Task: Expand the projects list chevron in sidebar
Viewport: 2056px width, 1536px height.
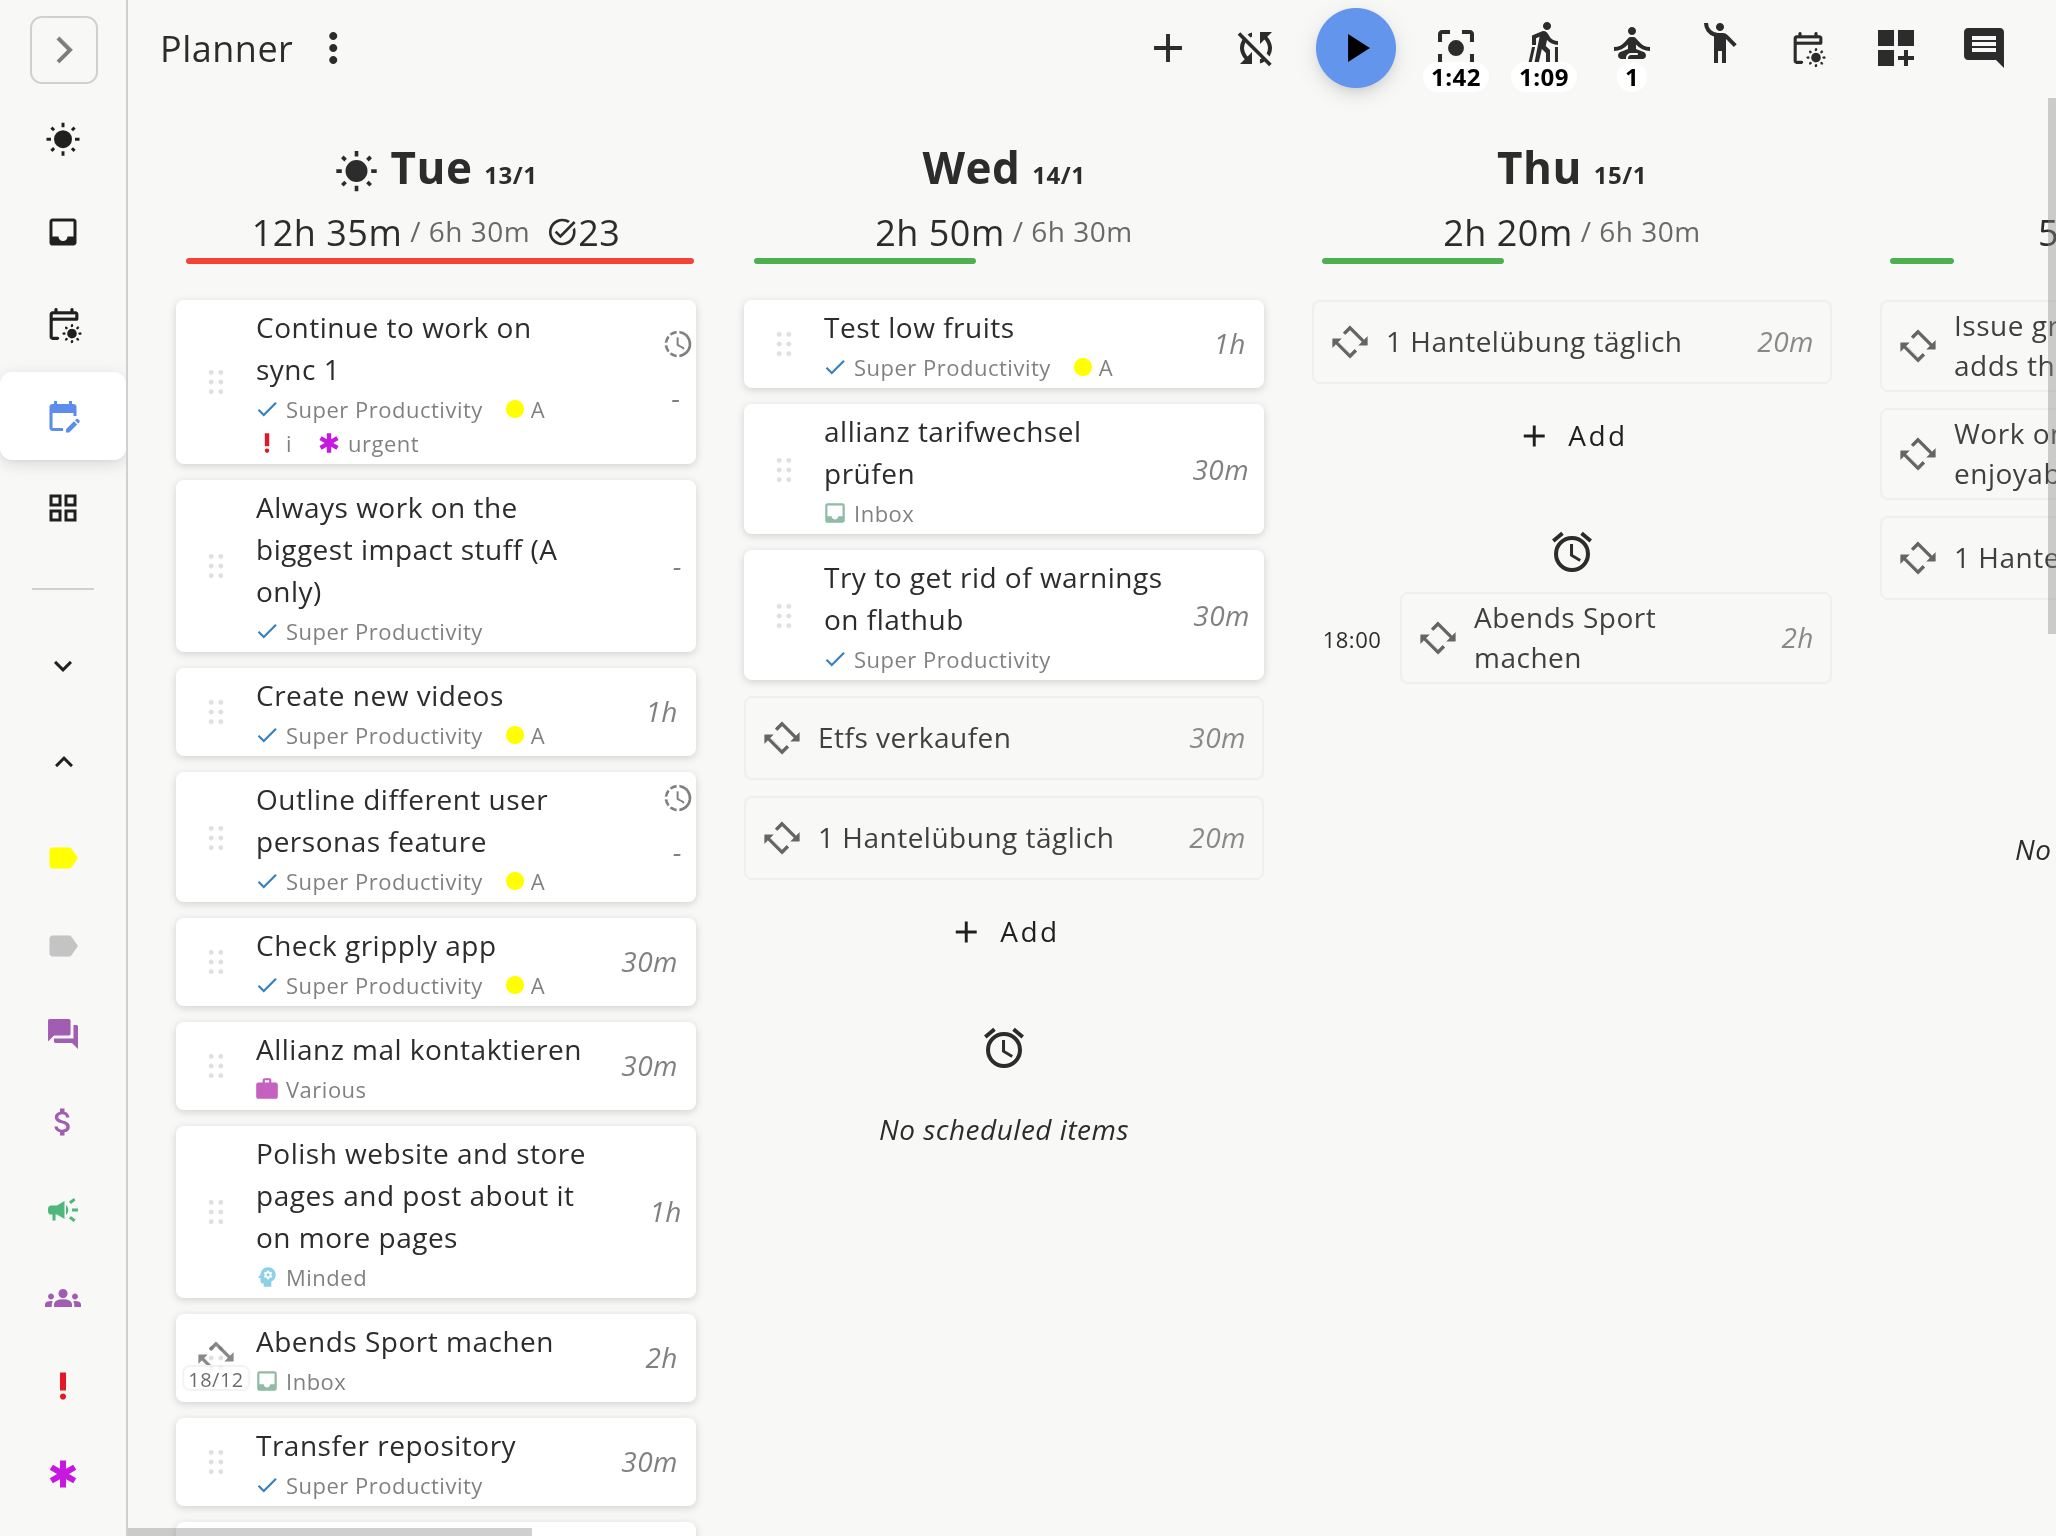Action: click(63, 665)
